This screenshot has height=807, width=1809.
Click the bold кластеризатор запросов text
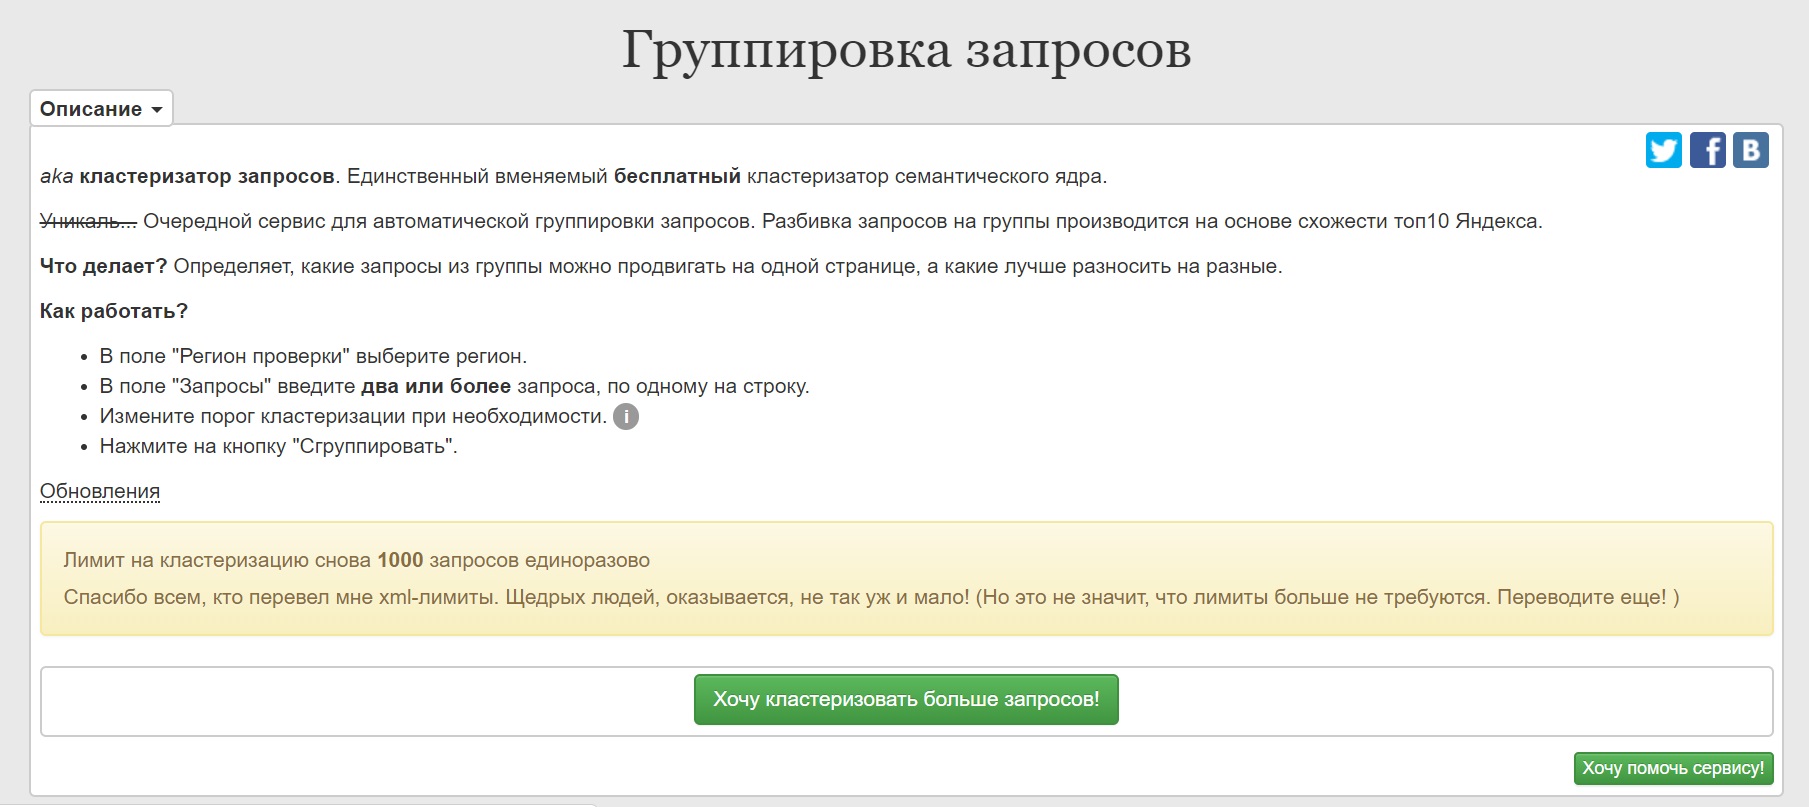click(x=207, y=176)
